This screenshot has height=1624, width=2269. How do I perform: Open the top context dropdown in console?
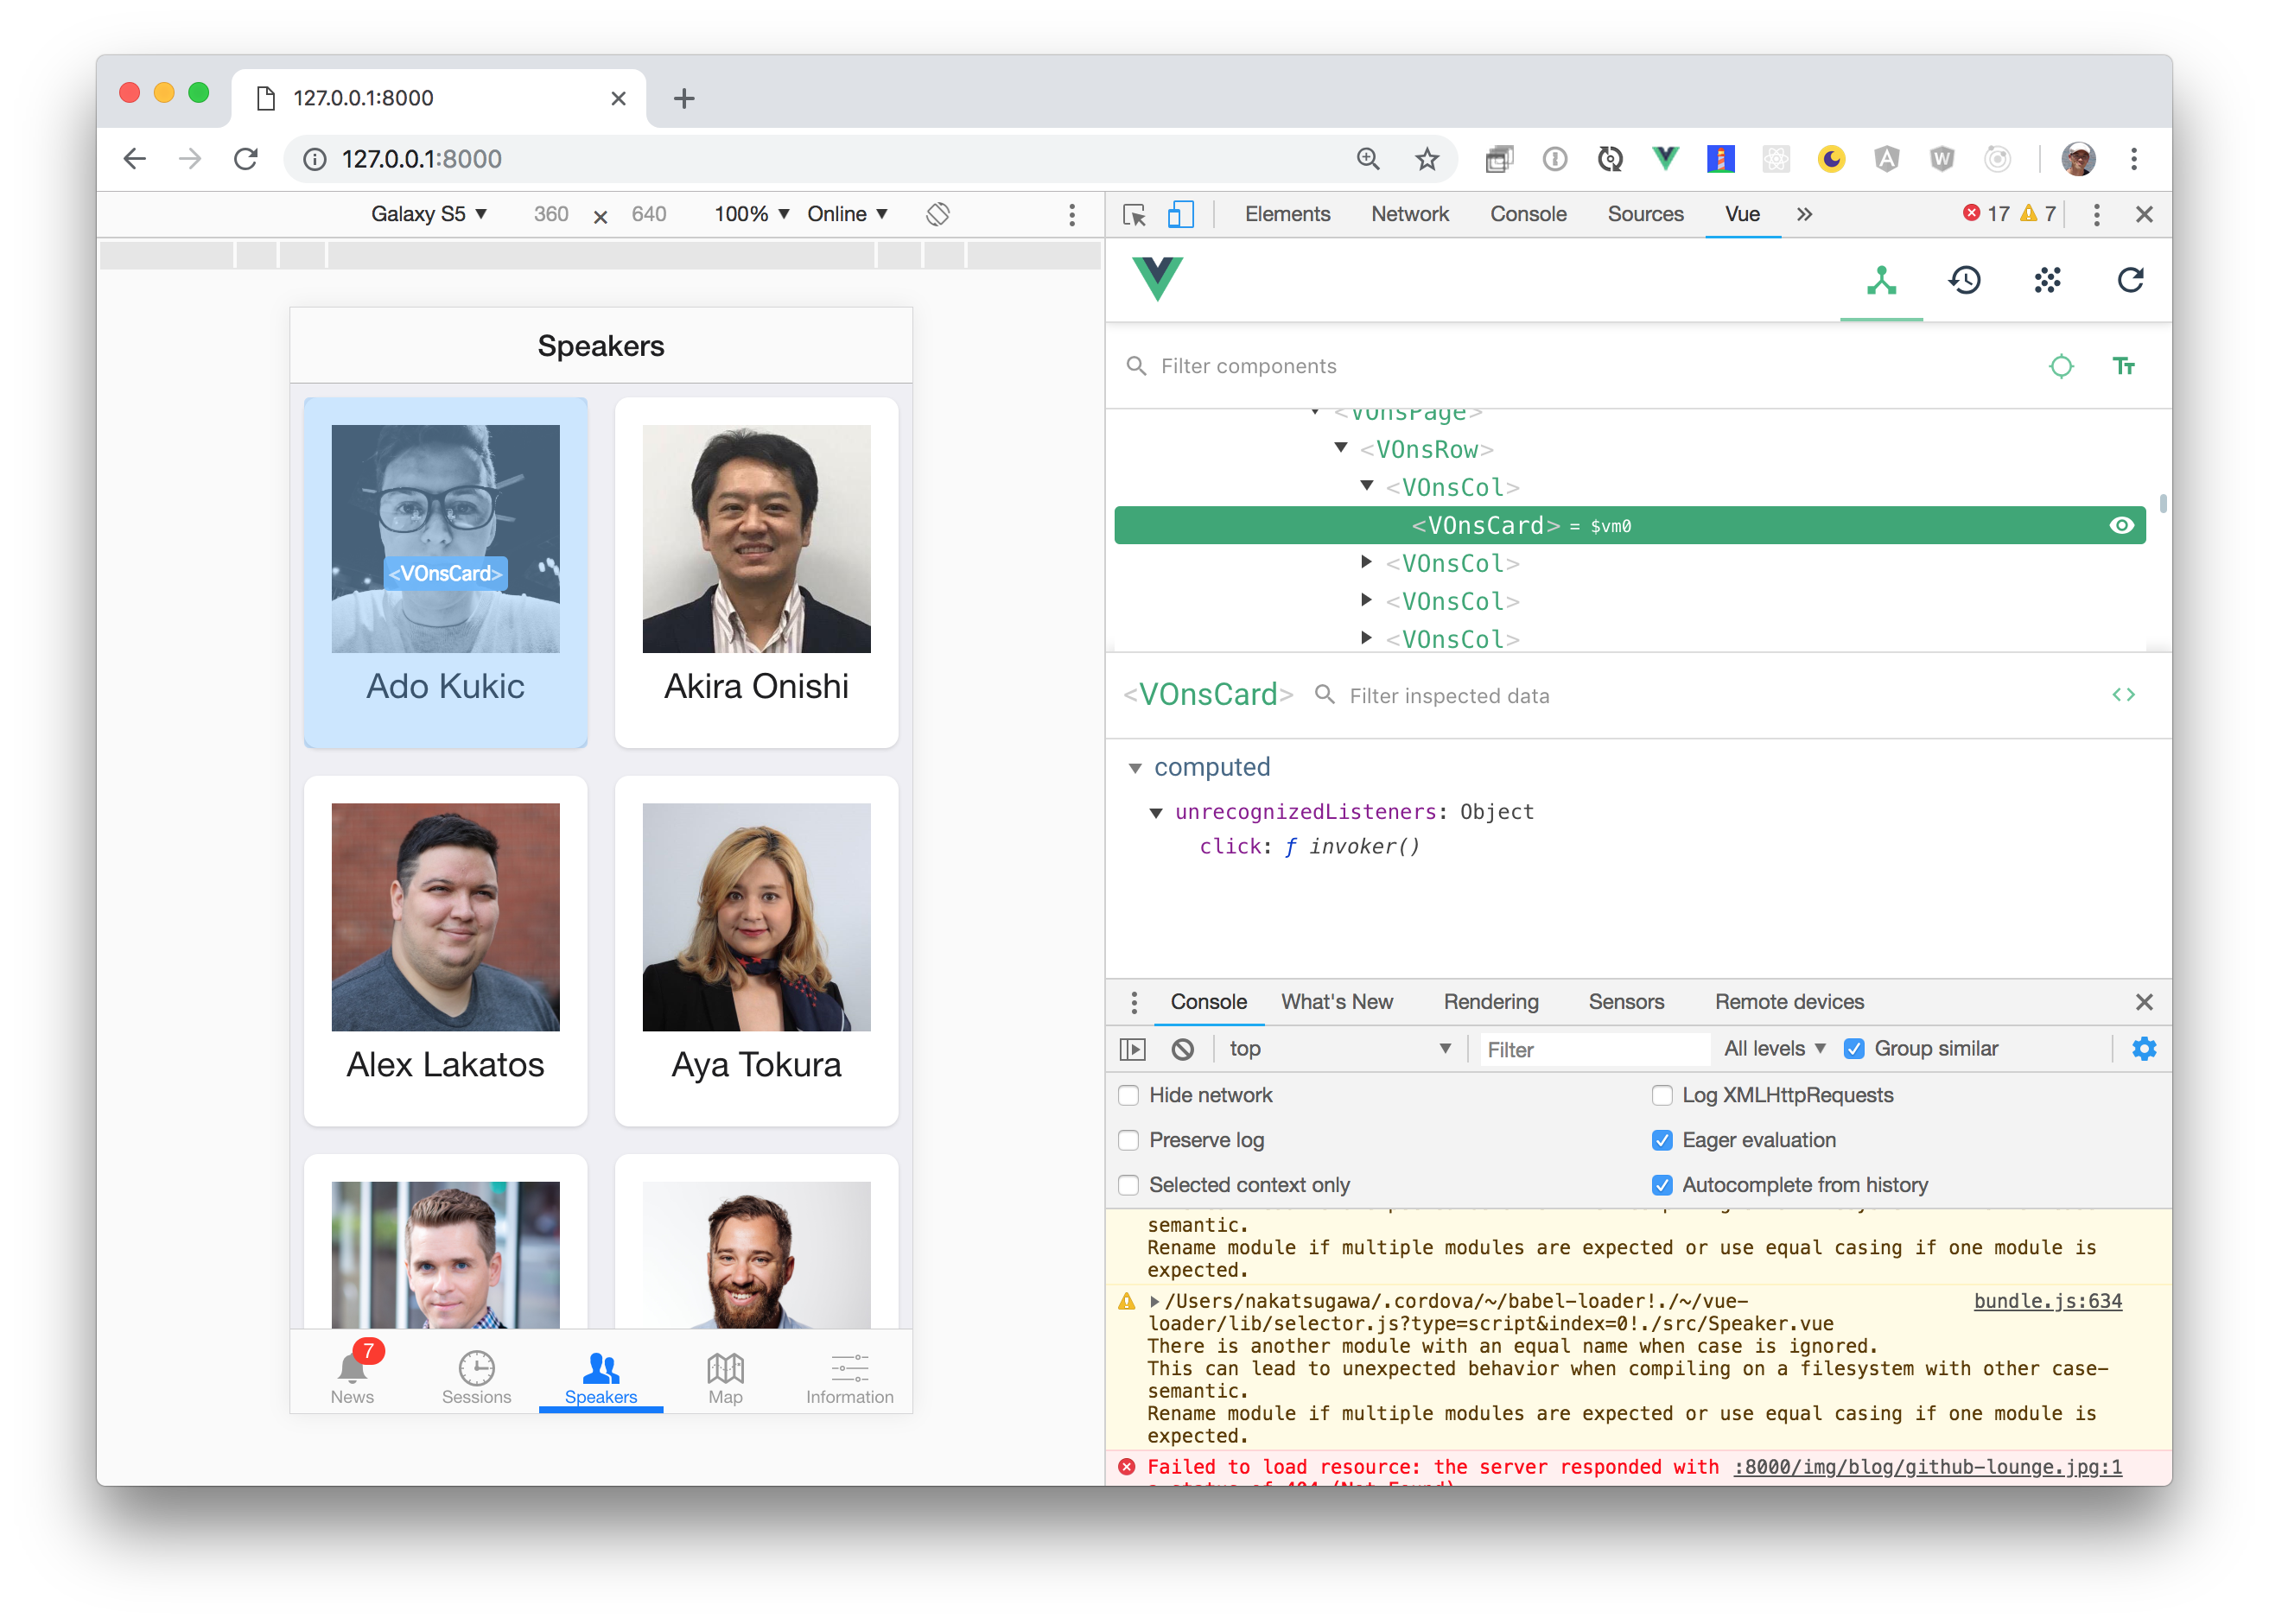point(1340,1049)
